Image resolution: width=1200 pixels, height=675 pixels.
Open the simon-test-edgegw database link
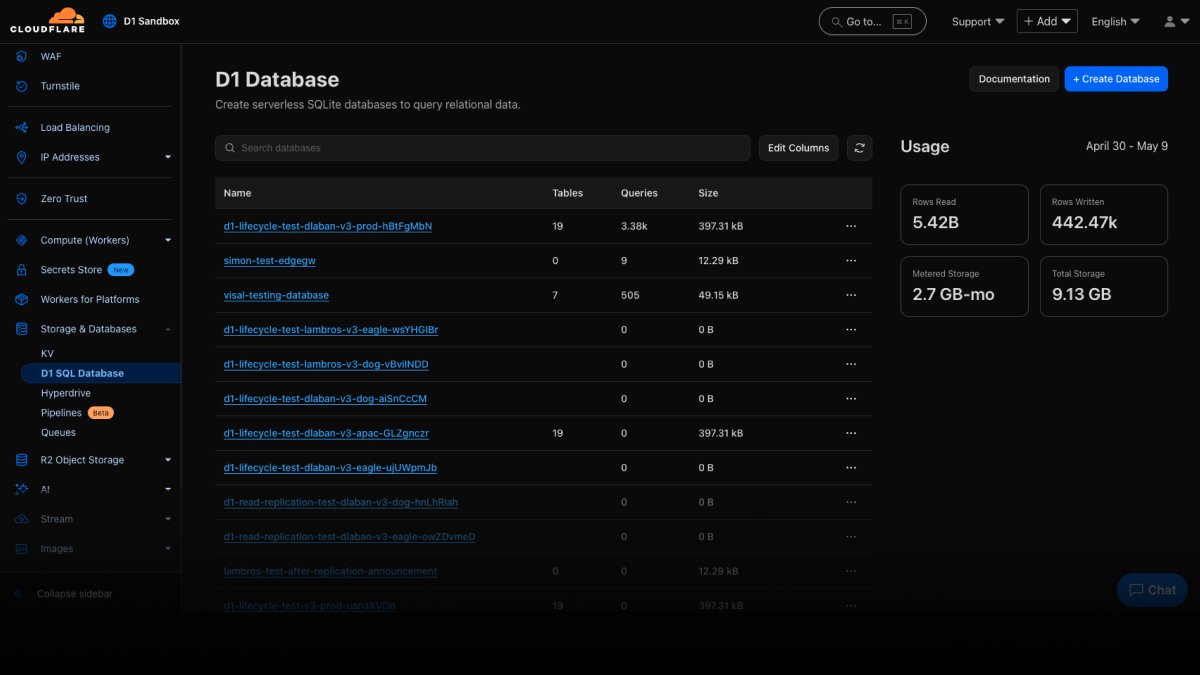click(270, 261)
